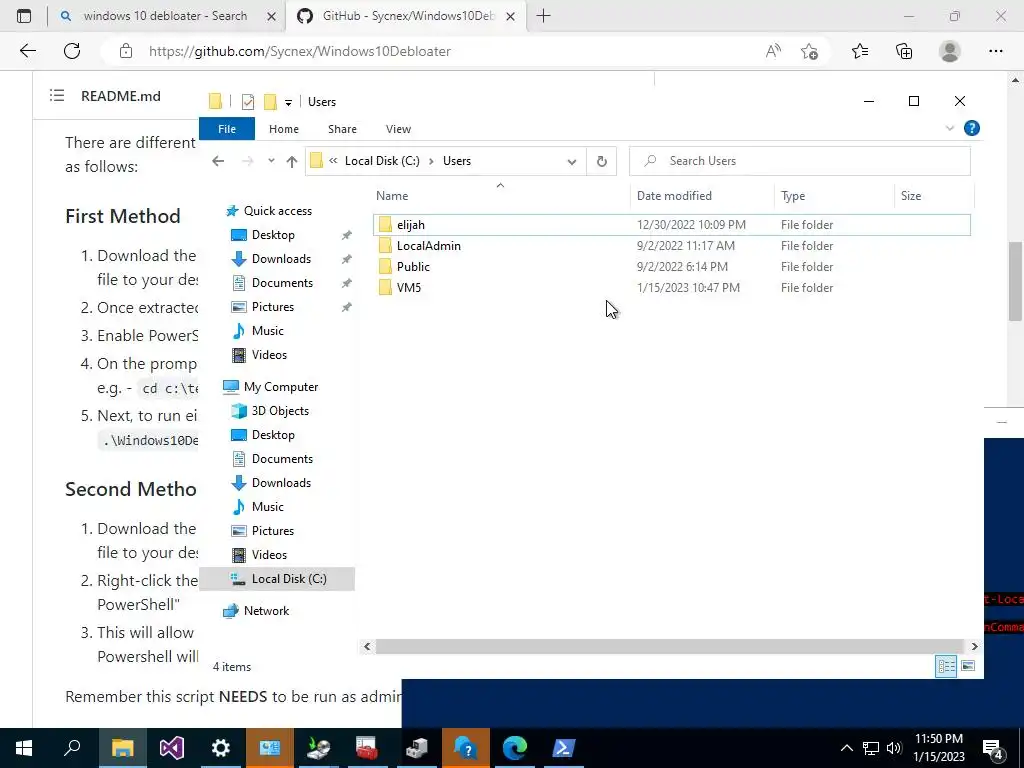Open the elijah folder
The width and height of the screenshot is (1024, 768).
tap(410, 225)
